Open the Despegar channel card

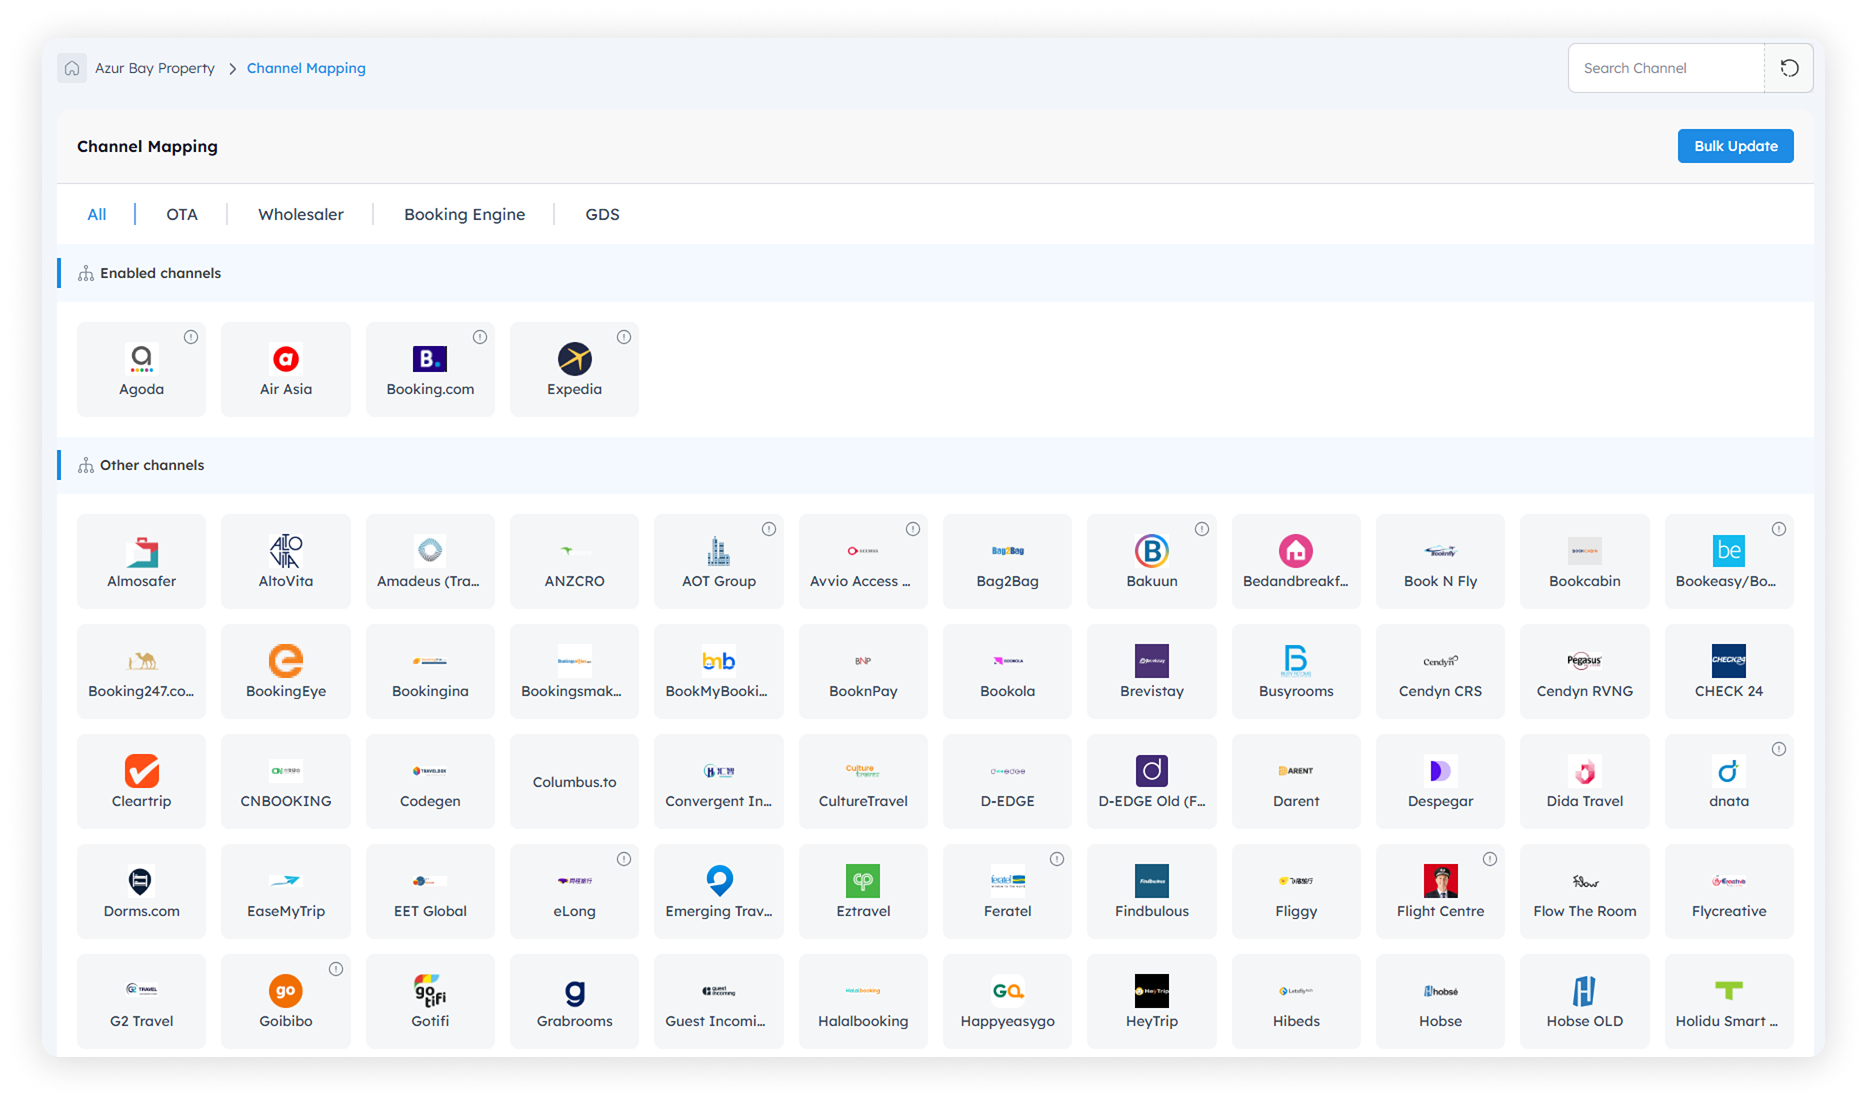(x=1441, y=781)
